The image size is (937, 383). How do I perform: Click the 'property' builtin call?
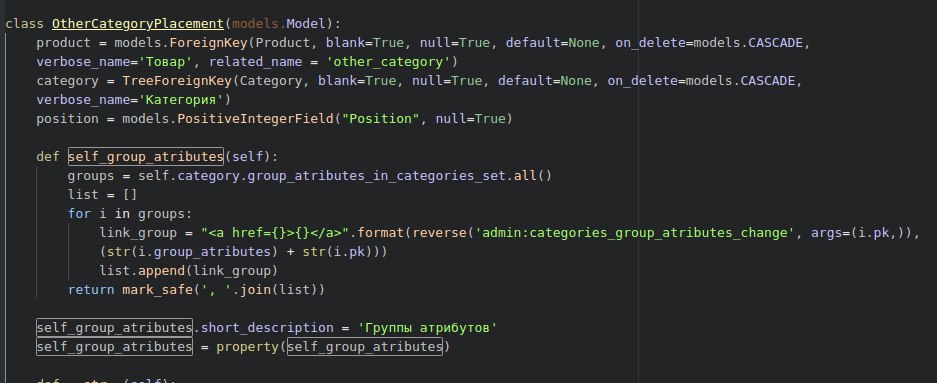(x=247, y=347)
